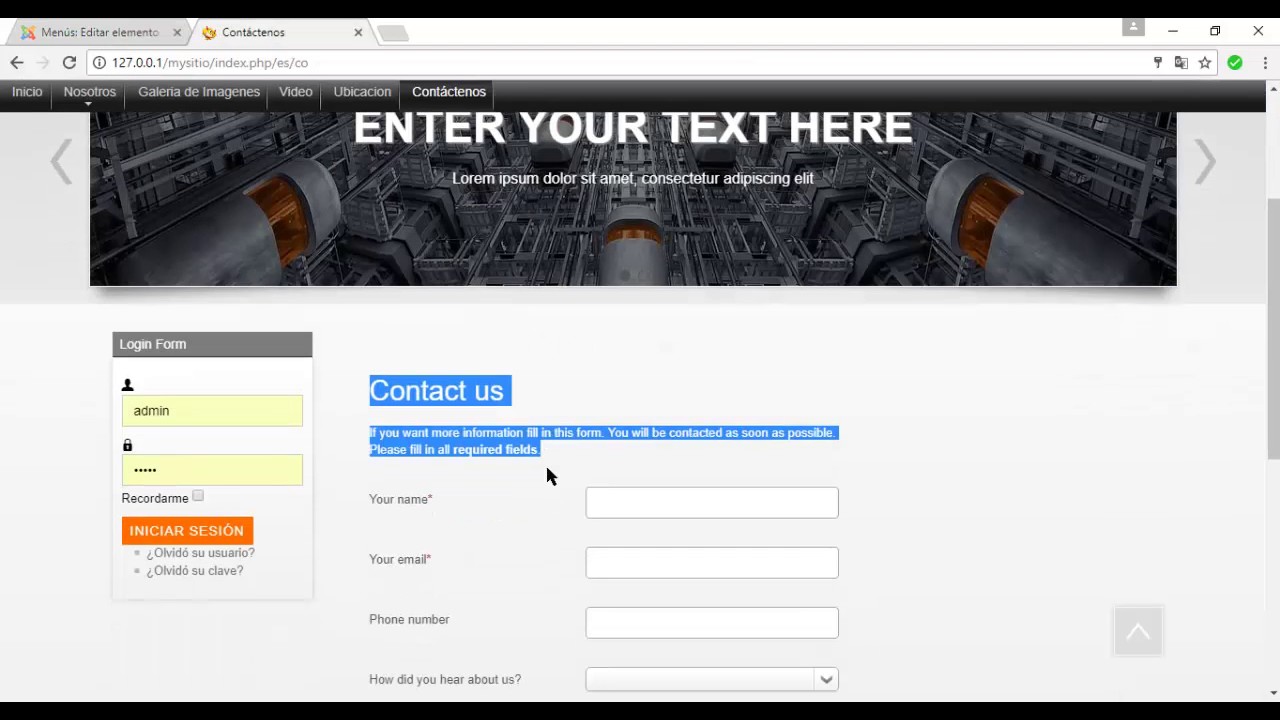The width and height of the screenshot is (1280, 720).
Task: Click the 'How did you hear about us?' label
Action: (445, 679)
